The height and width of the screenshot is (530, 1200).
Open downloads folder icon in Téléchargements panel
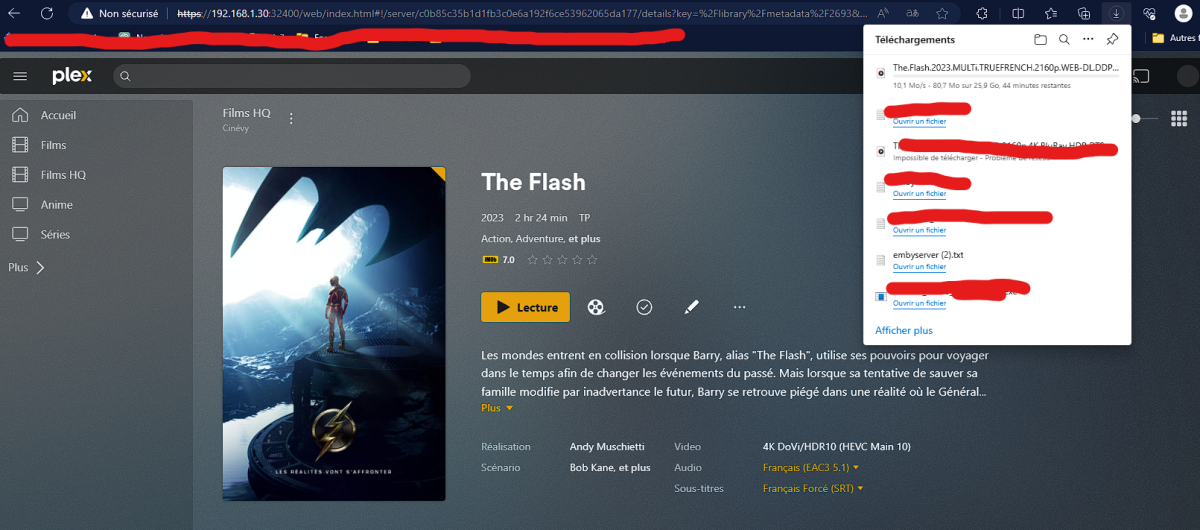[x=1040, y=40]
